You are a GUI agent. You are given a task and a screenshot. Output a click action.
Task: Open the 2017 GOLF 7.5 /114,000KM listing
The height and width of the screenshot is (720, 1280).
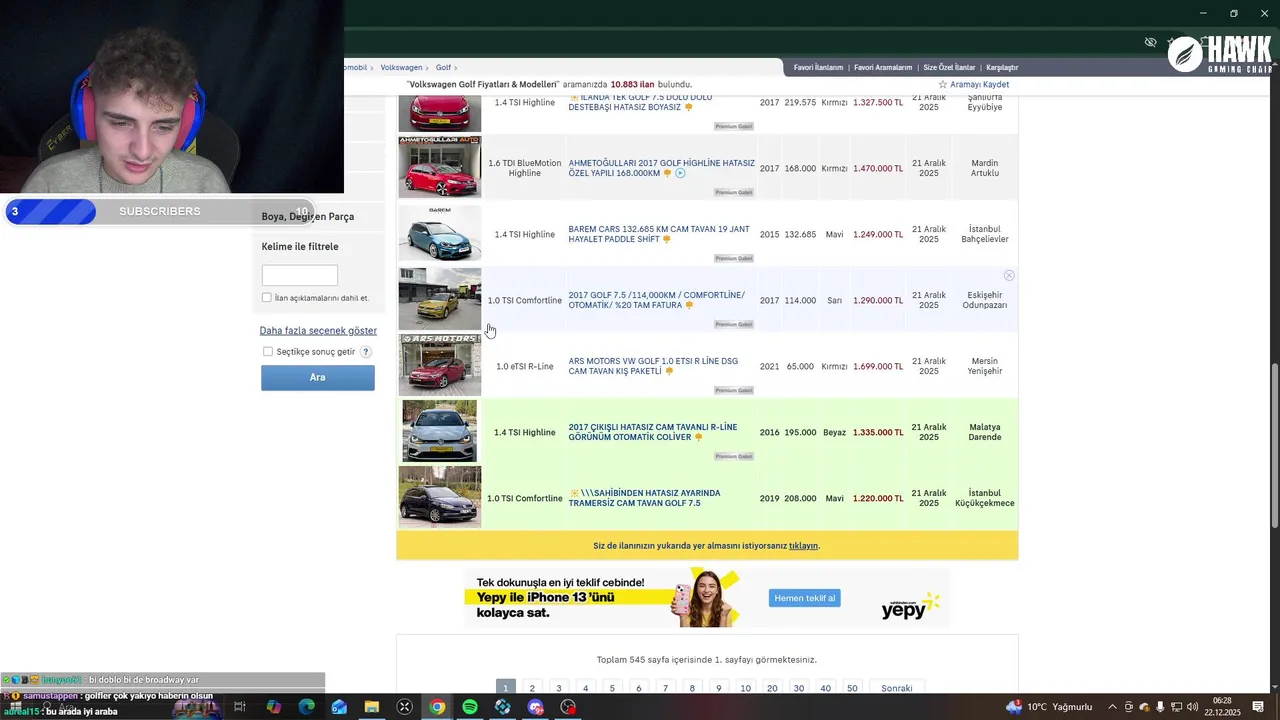[657, 300]
